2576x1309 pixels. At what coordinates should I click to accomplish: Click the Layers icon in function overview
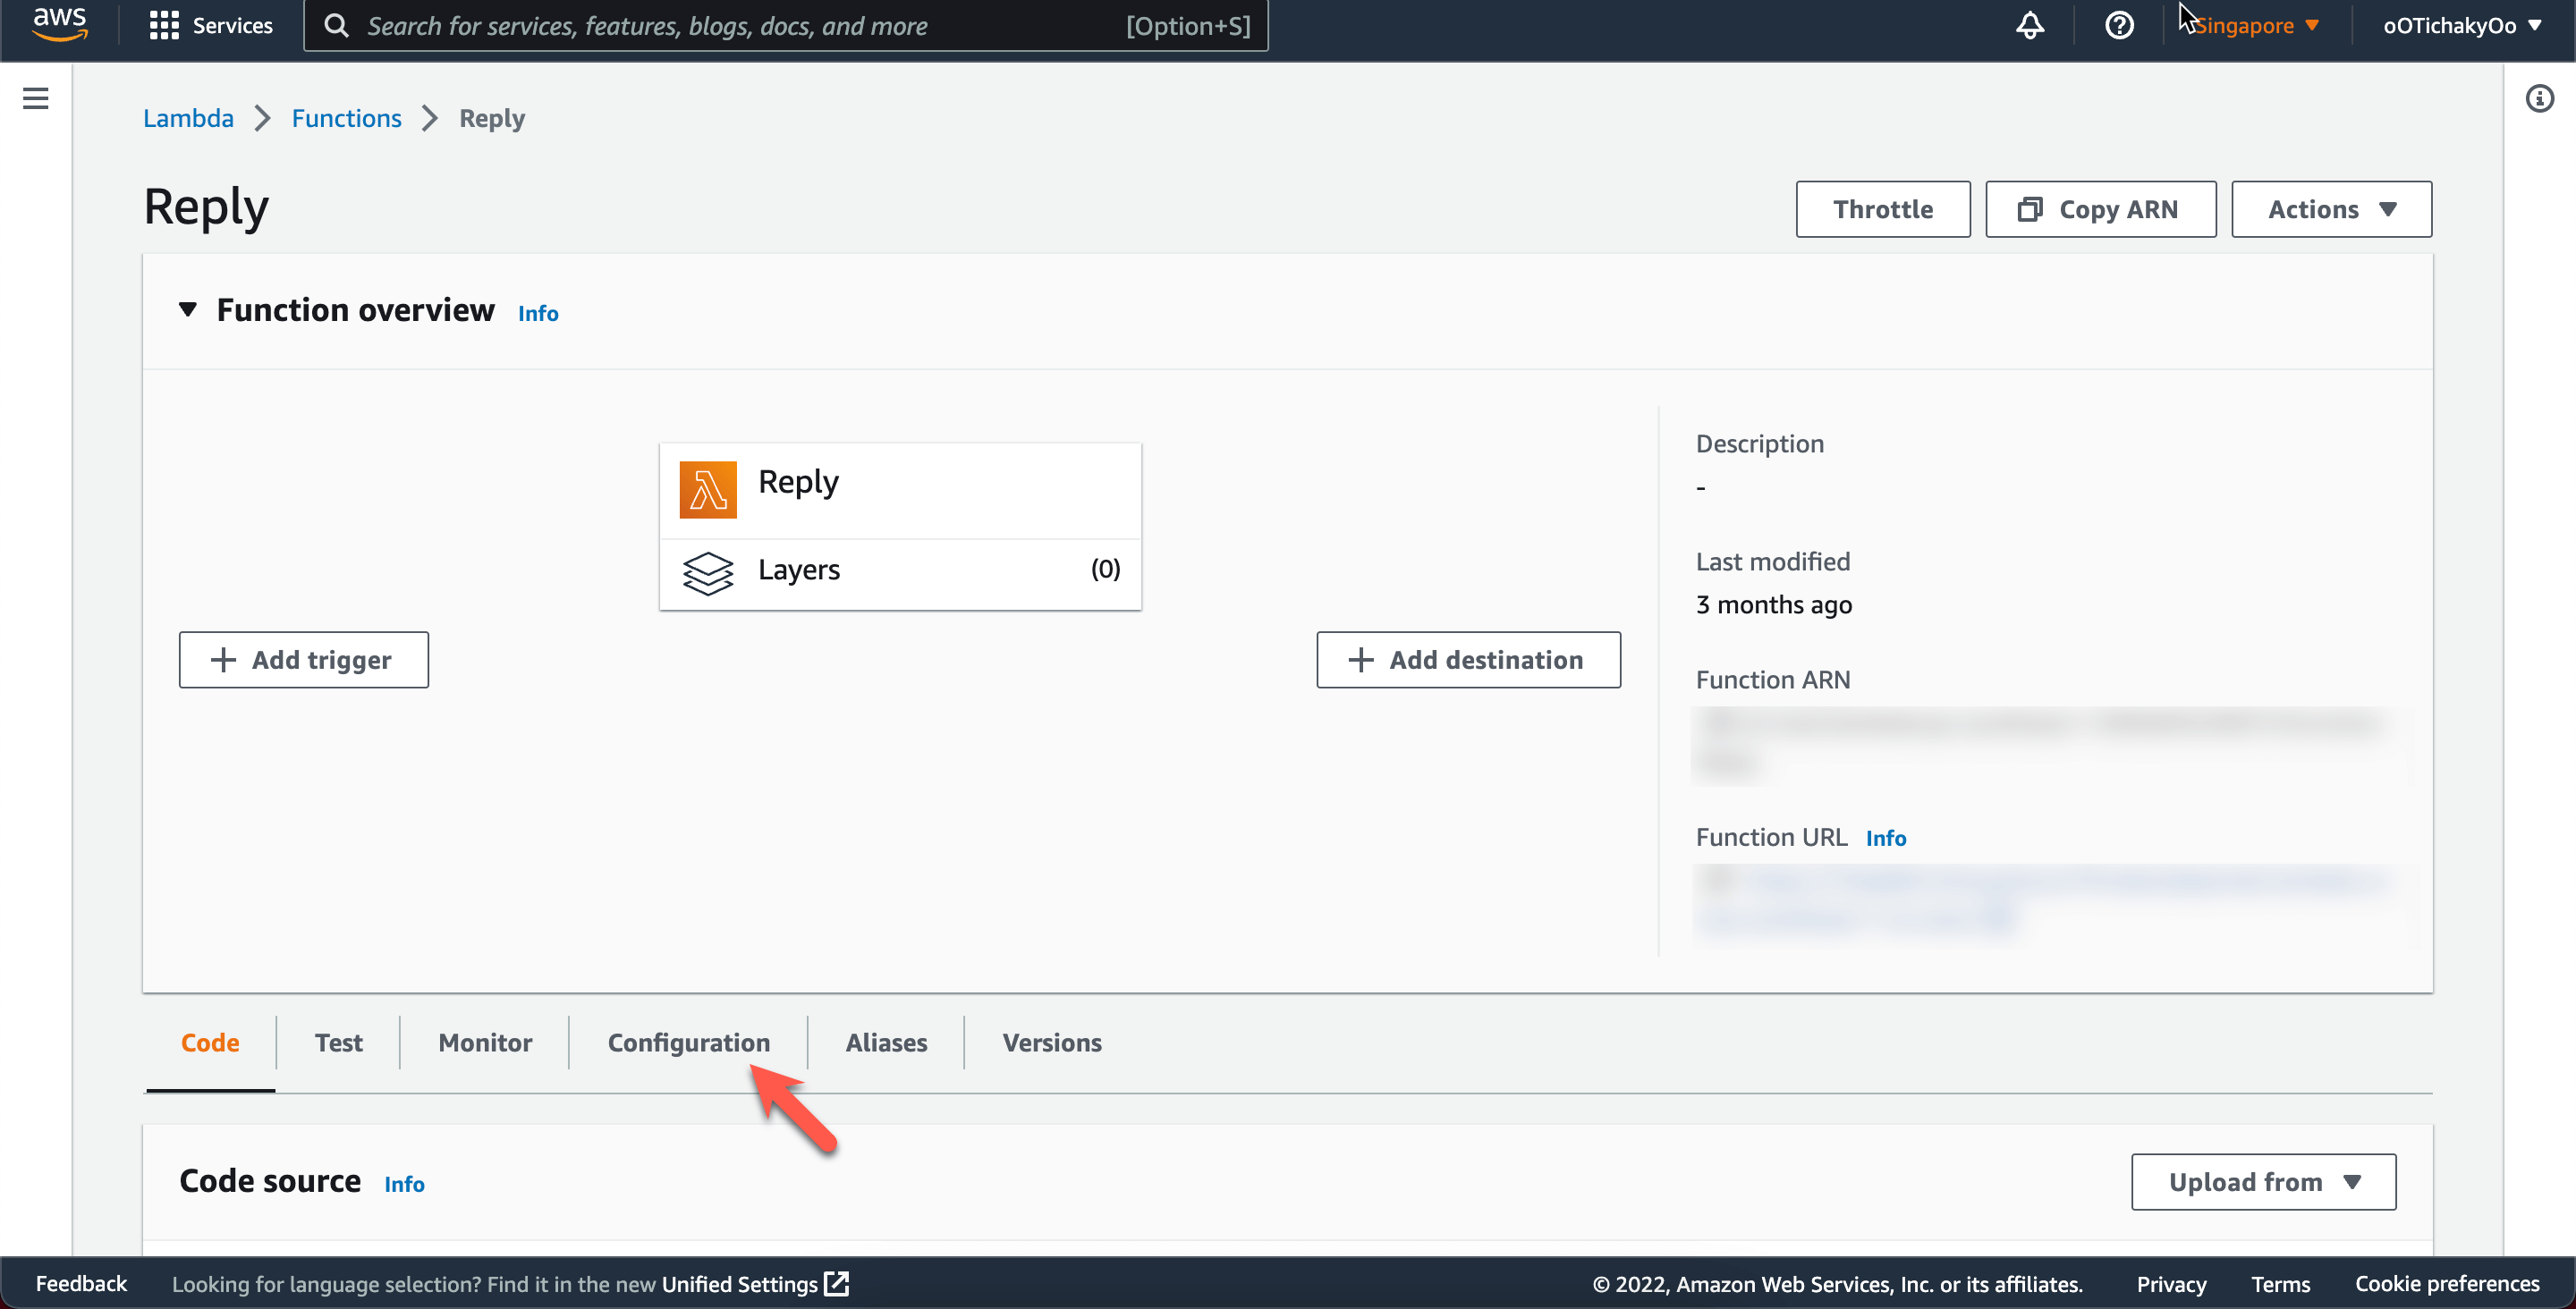[x=708, y=572]
